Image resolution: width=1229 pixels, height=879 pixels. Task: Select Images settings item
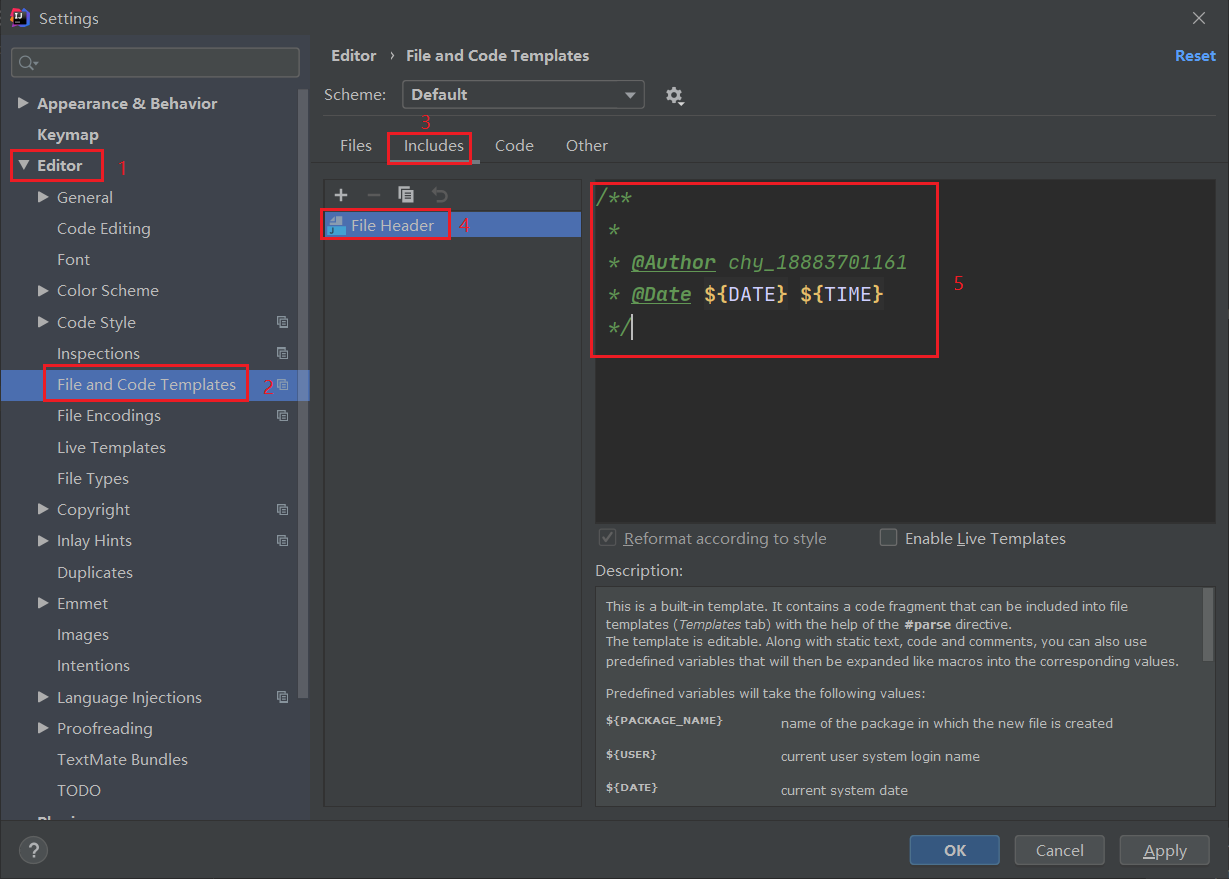point(83,634)
